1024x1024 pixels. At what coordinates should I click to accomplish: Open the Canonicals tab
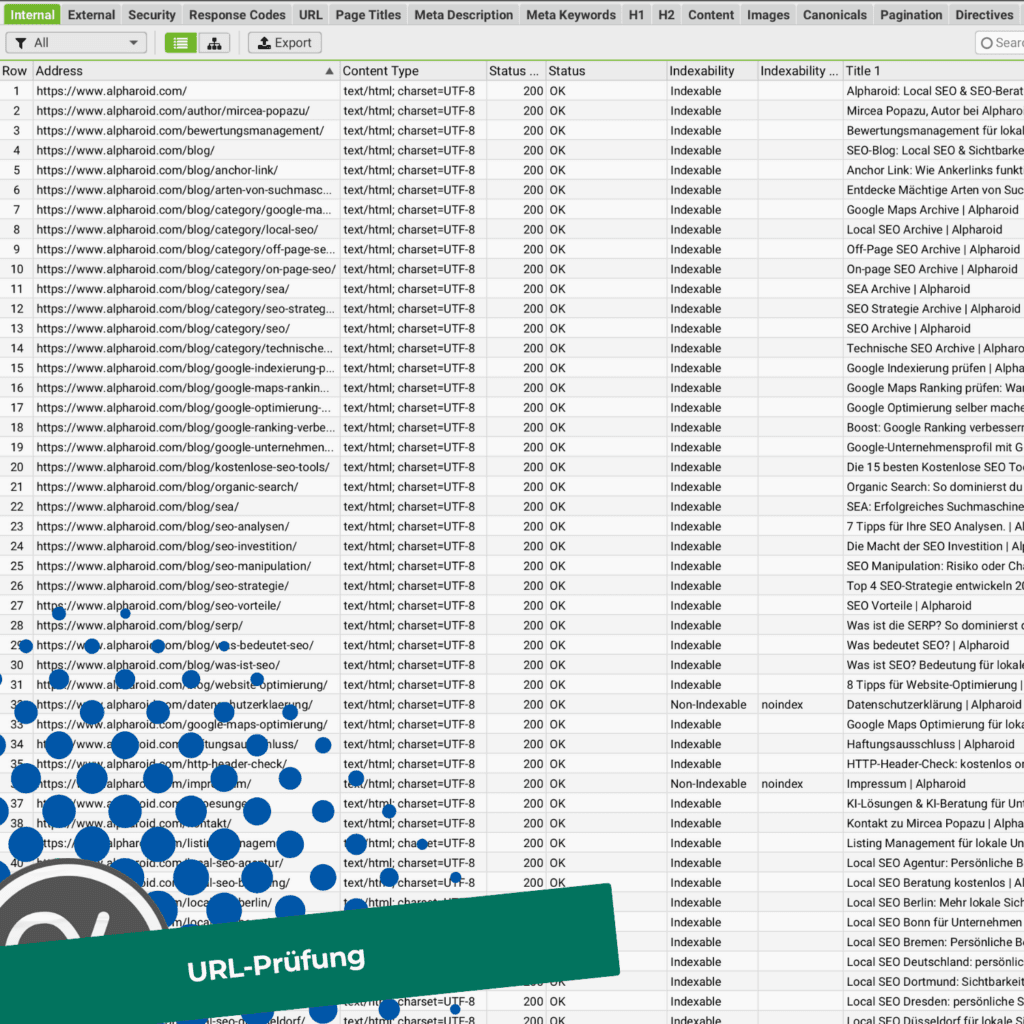[x=835, y=14]
